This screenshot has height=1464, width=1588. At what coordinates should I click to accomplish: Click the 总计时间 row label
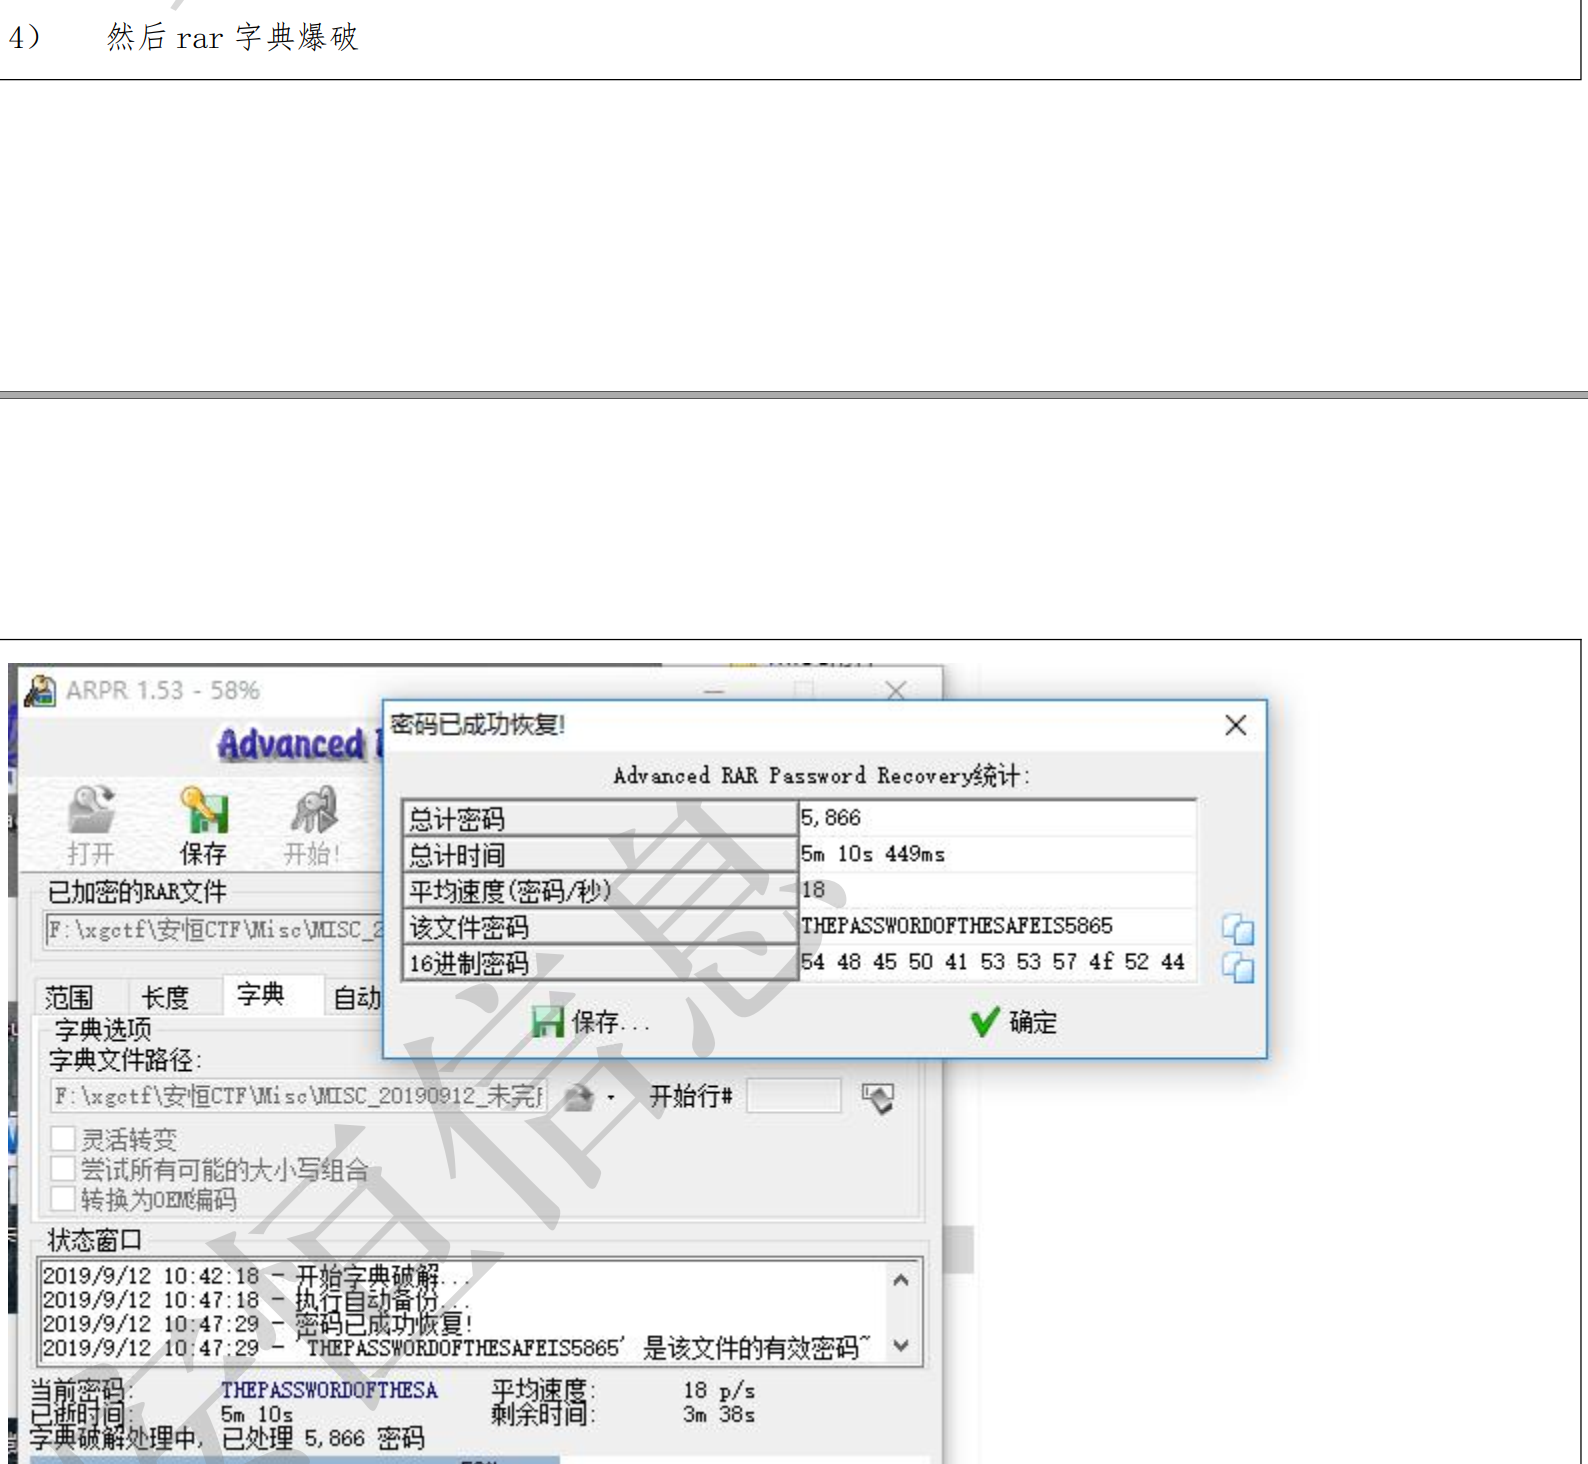coord(599,854)
